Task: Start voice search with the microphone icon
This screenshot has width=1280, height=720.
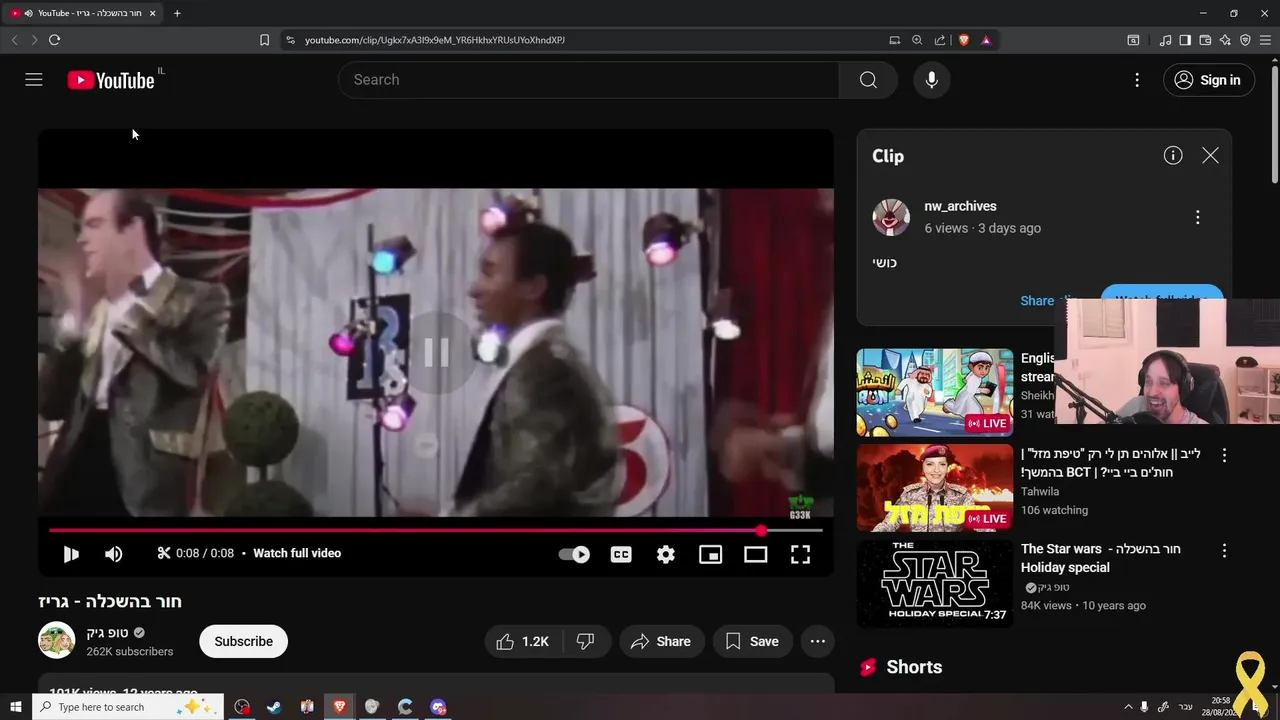Action: (932, 80)
